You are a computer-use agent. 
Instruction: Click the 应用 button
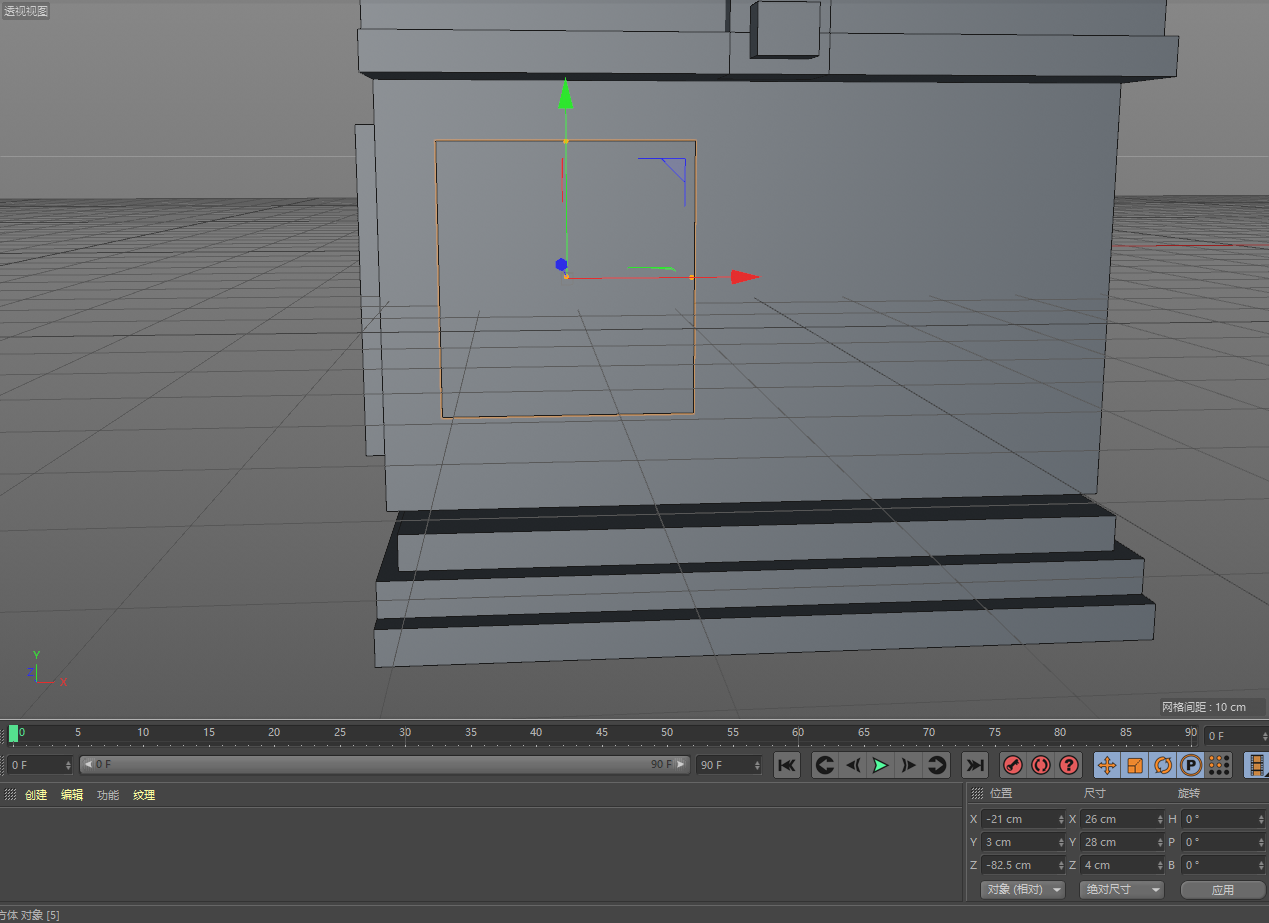point(1223,889)
